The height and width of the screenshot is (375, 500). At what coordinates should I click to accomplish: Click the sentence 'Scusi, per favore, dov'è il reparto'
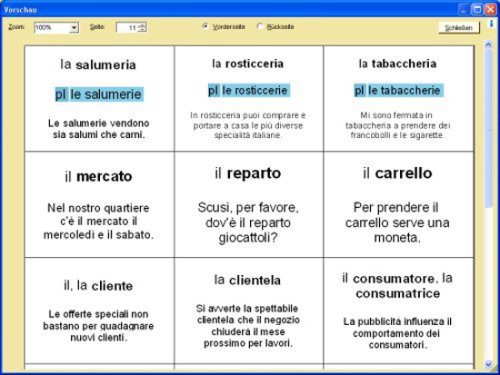(248, 222)
